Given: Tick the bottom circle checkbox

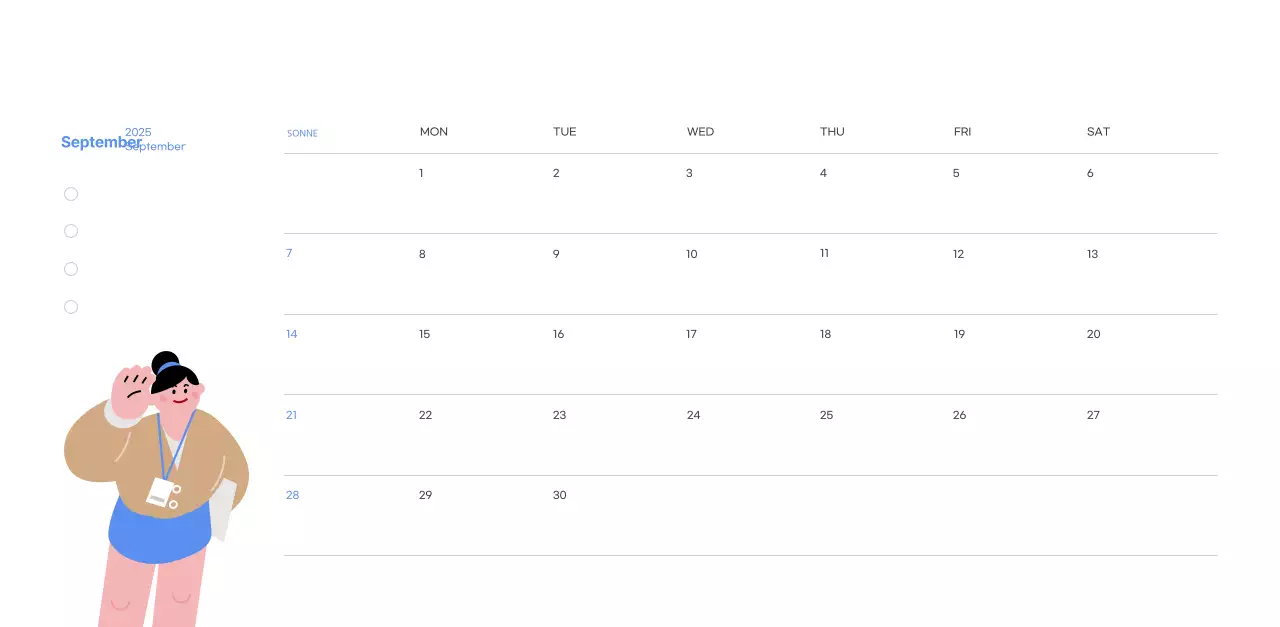Looking at the screenshot, I should point(71,307).
